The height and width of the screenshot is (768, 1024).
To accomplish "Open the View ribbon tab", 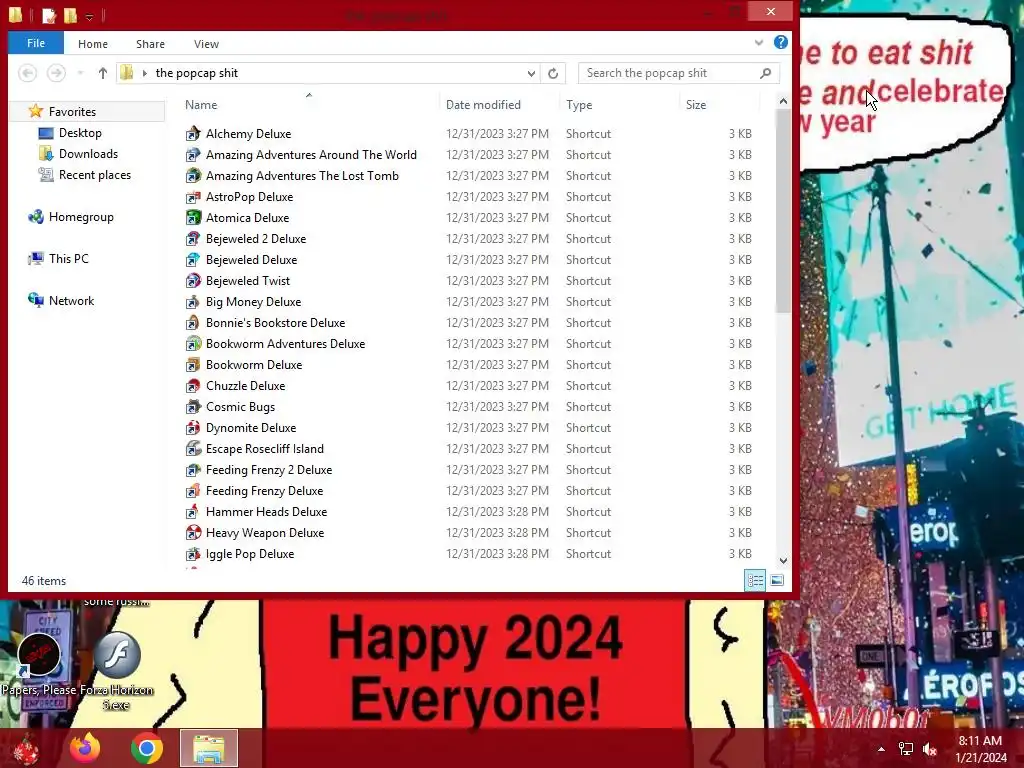I will (x=206, y=44).
